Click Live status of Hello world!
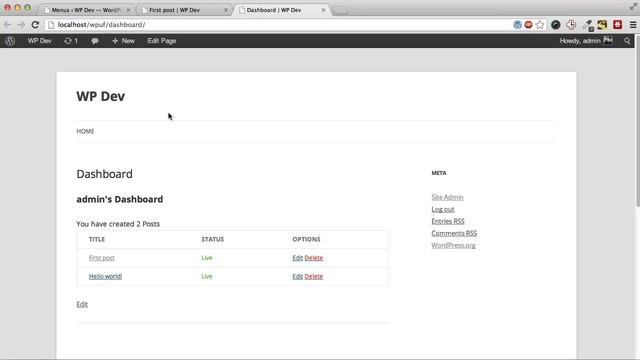640x360 pixels. click(207, 276)
